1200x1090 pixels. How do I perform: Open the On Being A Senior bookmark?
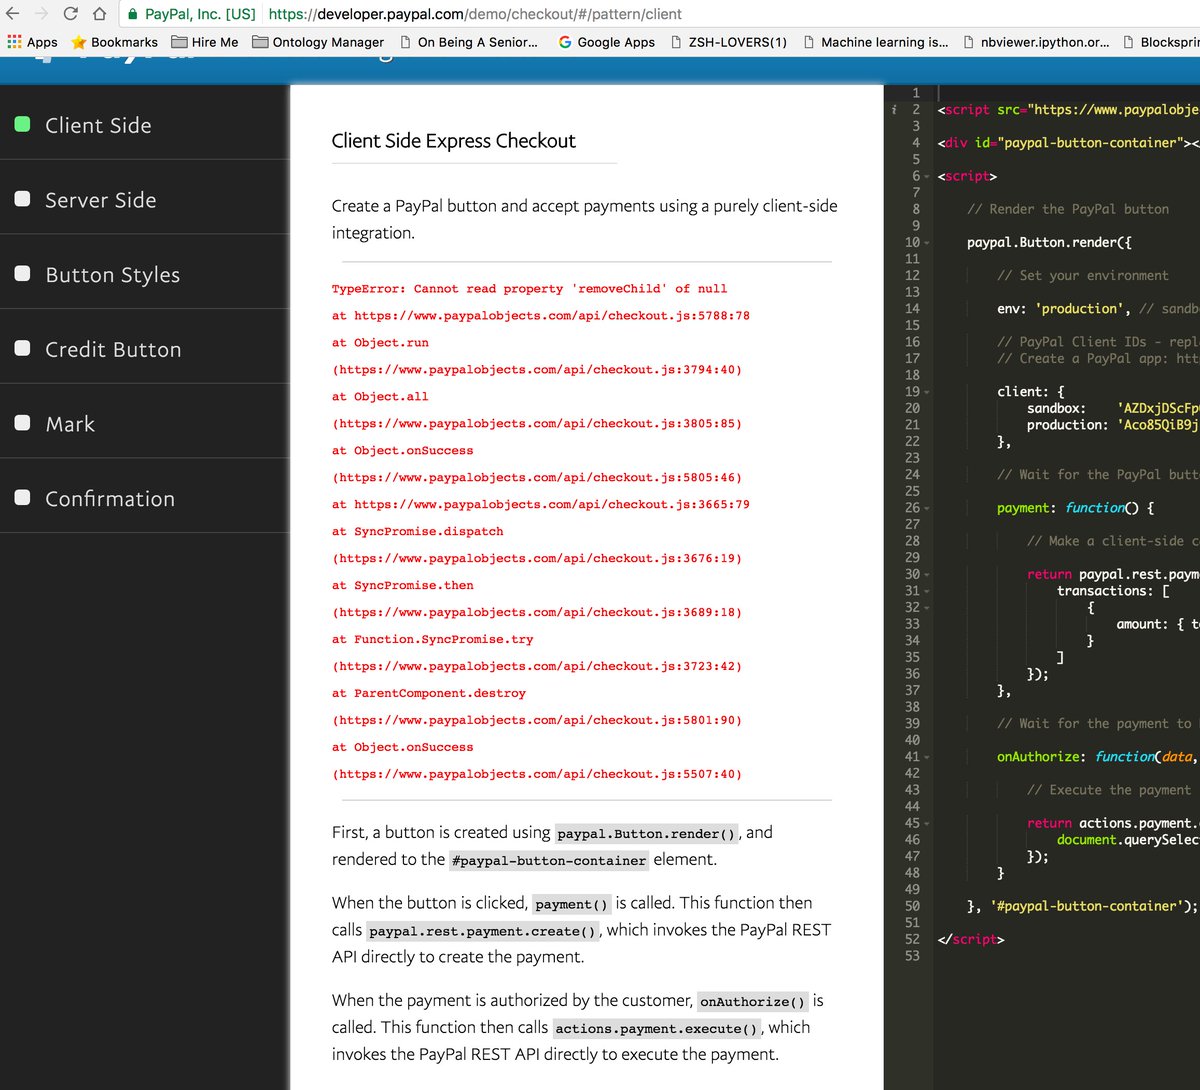point(468,42)
